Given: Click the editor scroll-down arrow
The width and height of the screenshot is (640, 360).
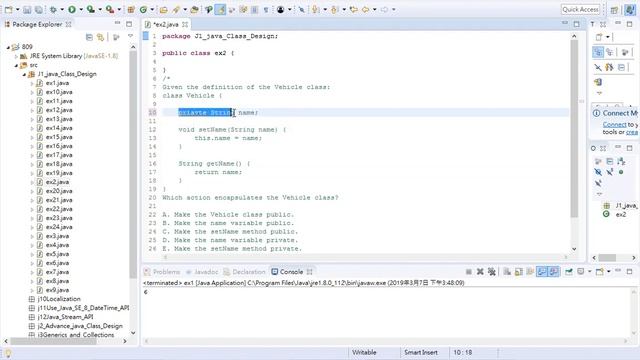Looking at the screenshot, I should coord(574,249).
